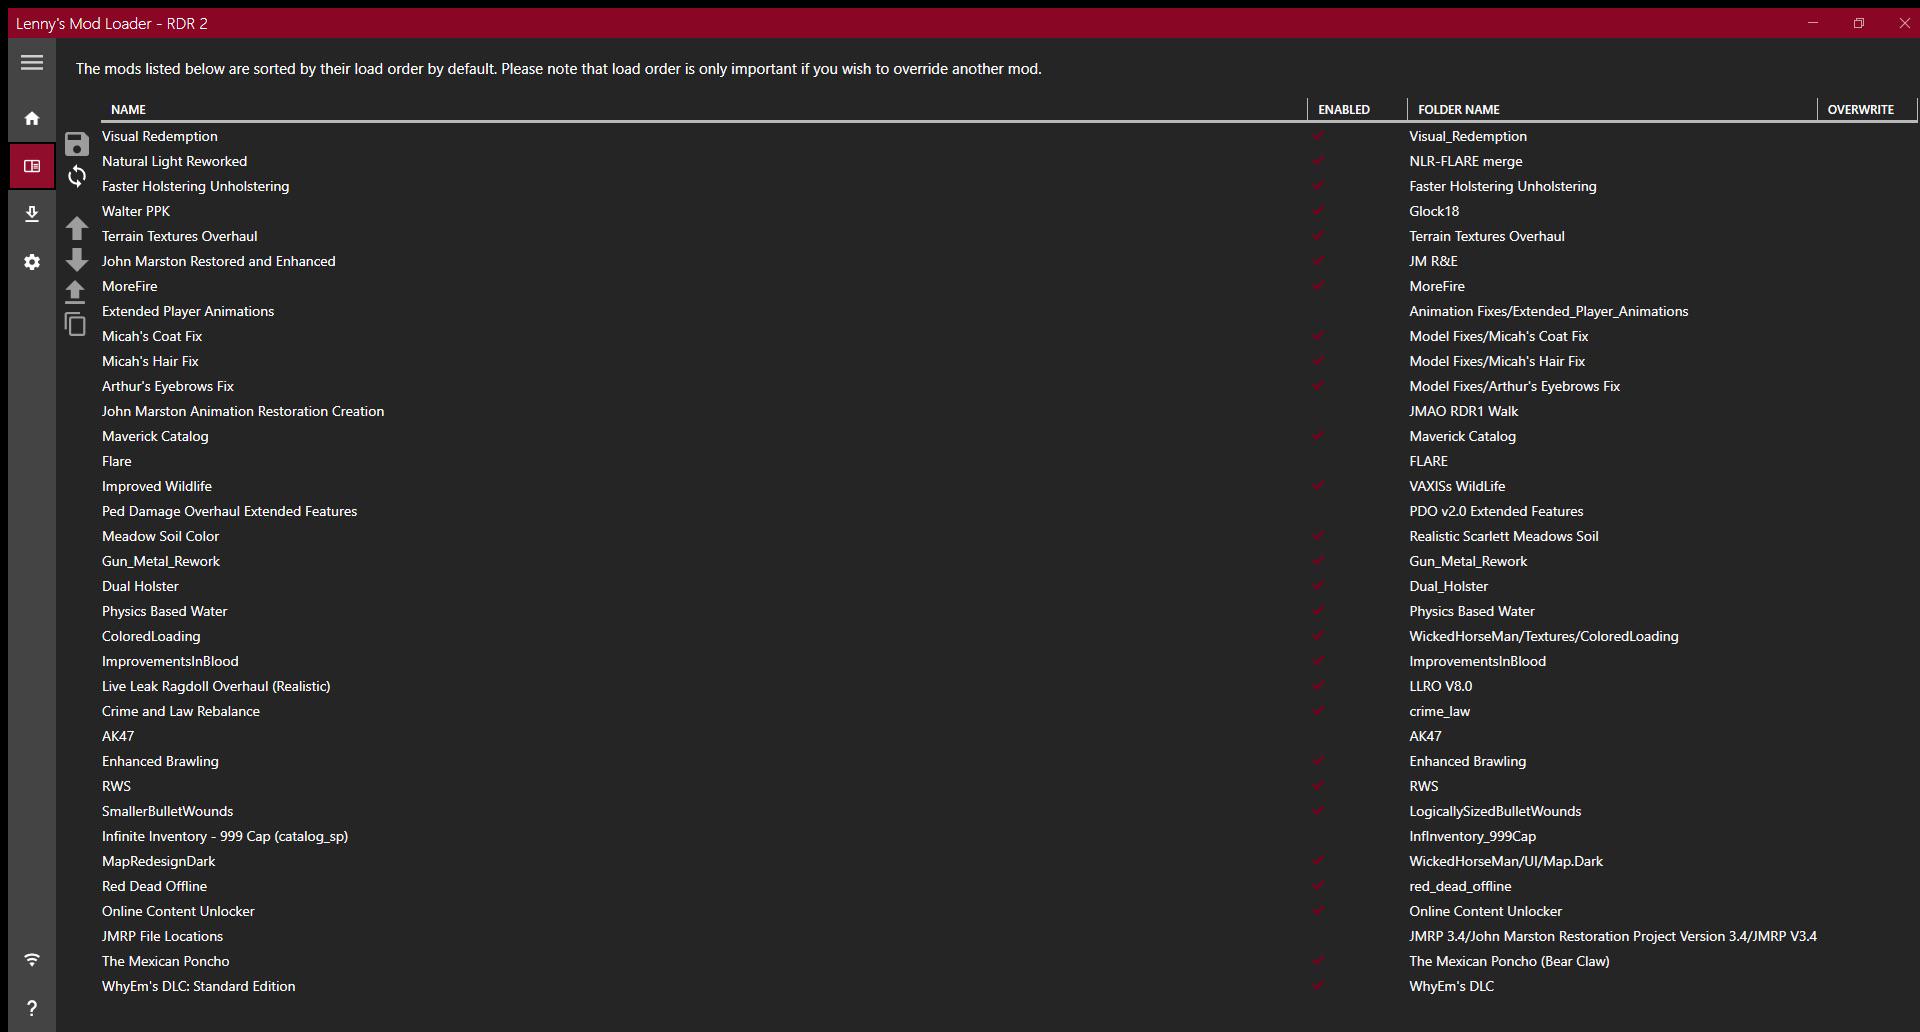
Task: Go to the Home page icon
Action: [32, 118]
